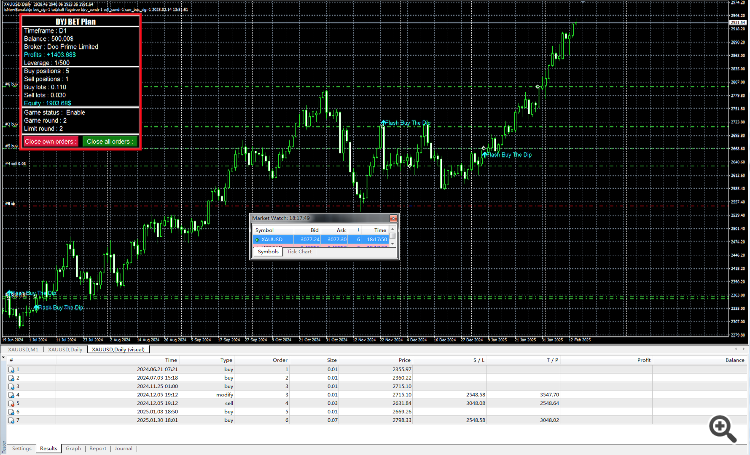
Task: Click the 'modify' type cell in row 4
Action: coord(224,395)
